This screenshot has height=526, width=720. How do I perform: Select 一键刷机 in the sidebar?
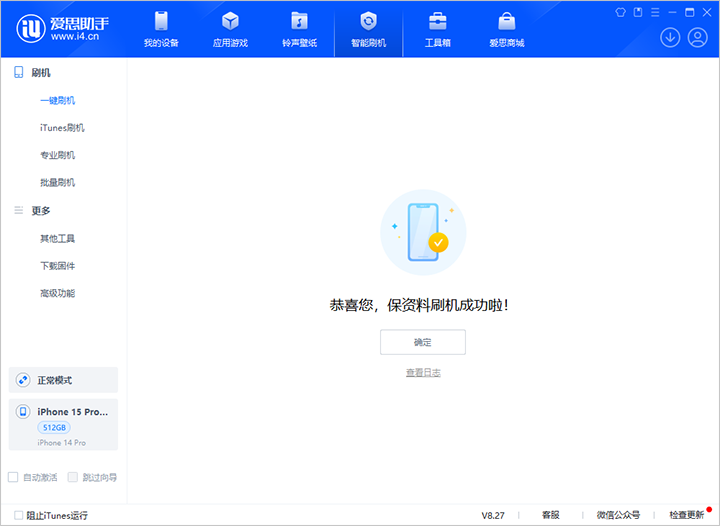(57, 101)
